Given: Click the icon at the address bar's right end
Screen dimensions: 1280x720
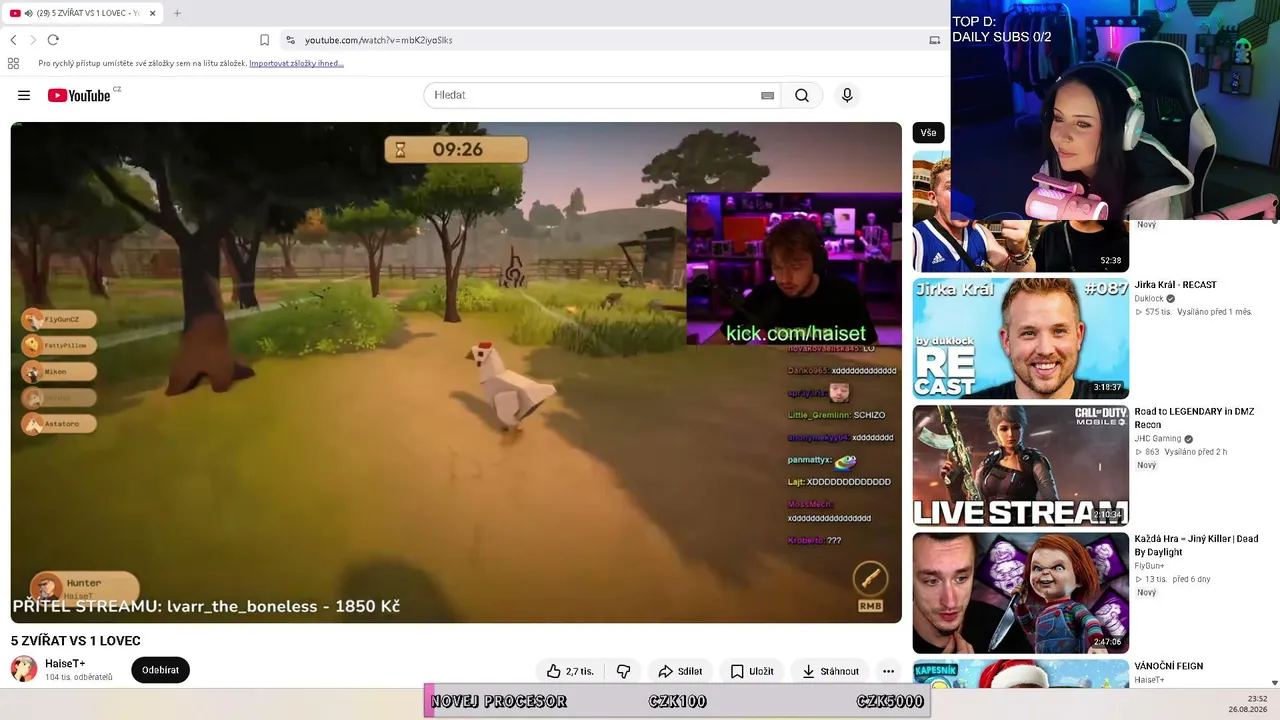Looking at the screenshot, I should [935, 40].
